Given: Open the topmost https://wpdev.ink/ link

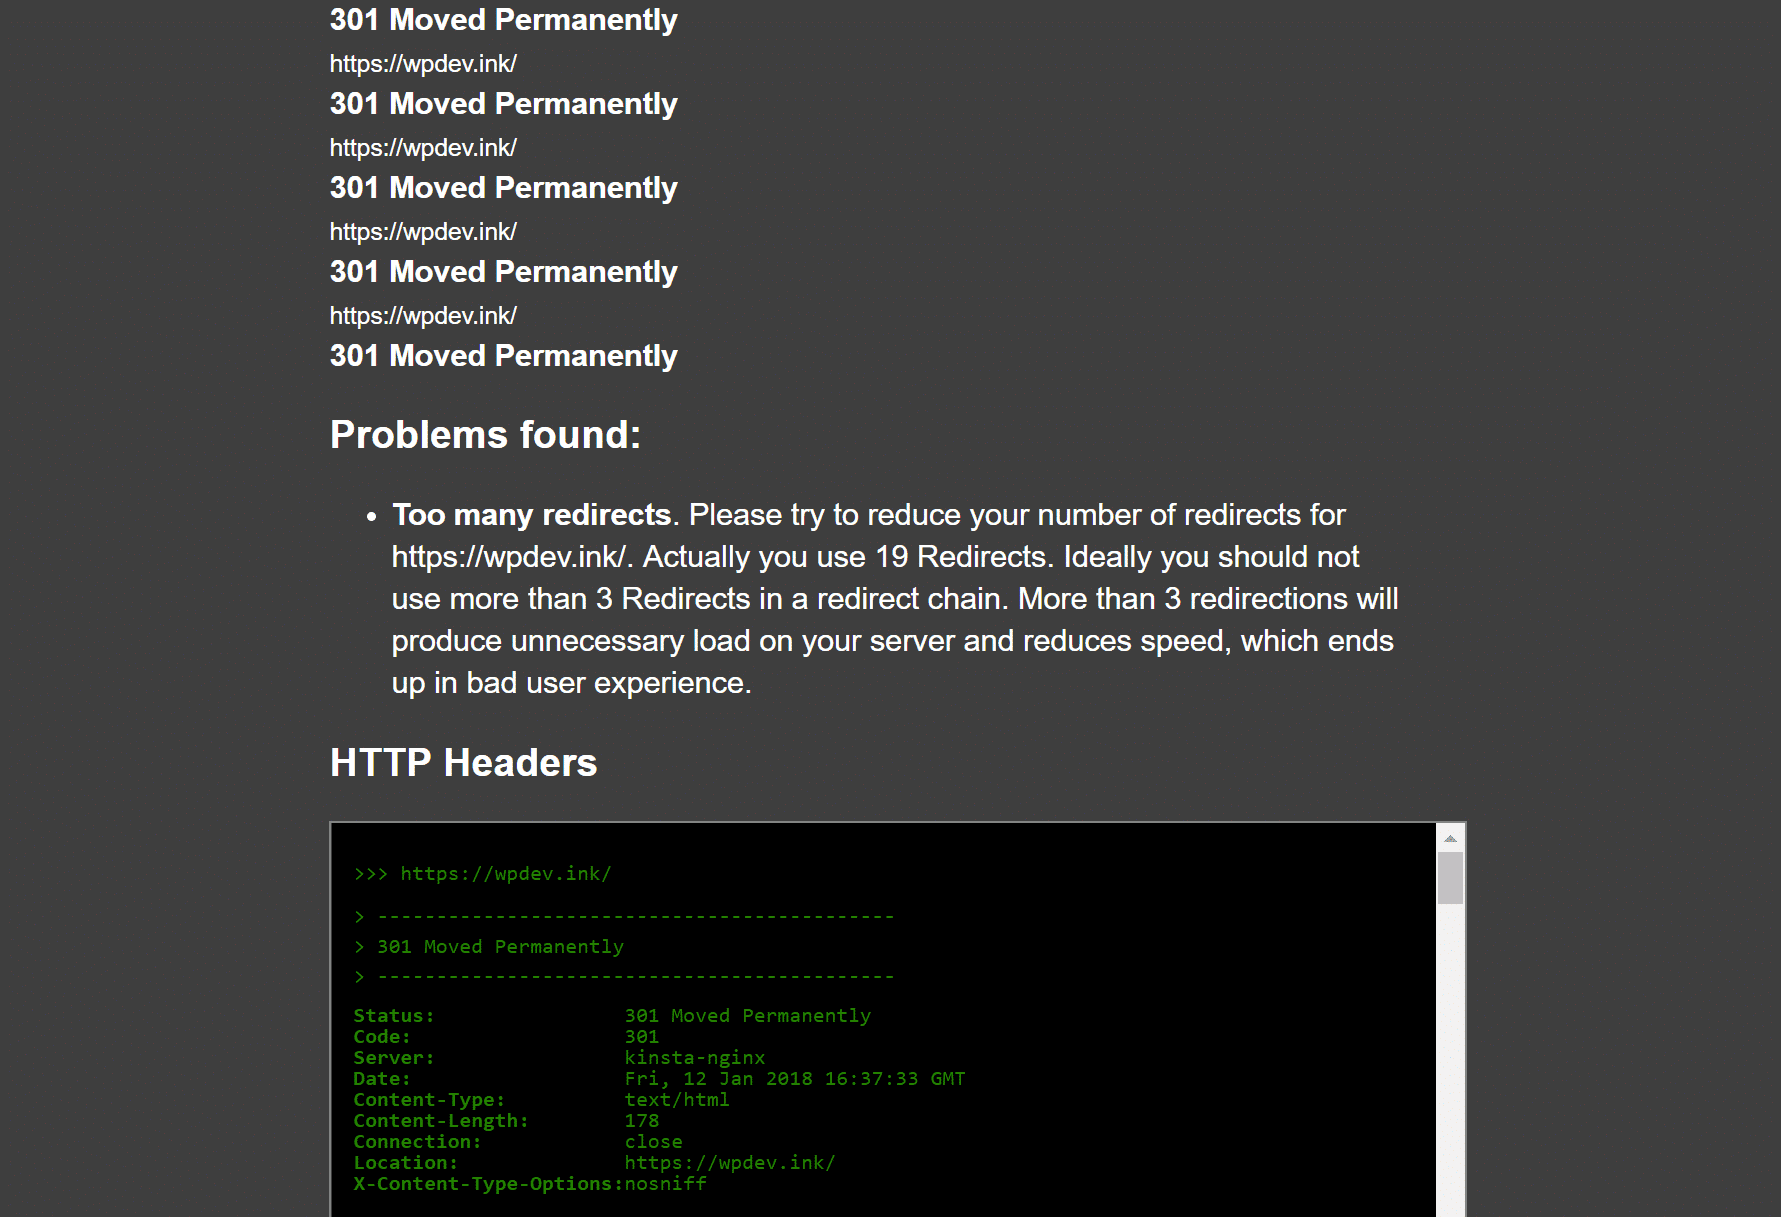Looking at the screenshot, I should click(x=423, y=64).
